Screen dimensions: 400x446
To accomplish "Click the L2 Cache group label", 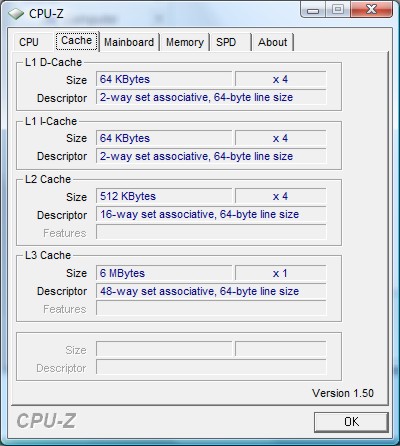I will pyautogui.click(x=48, y=179).
